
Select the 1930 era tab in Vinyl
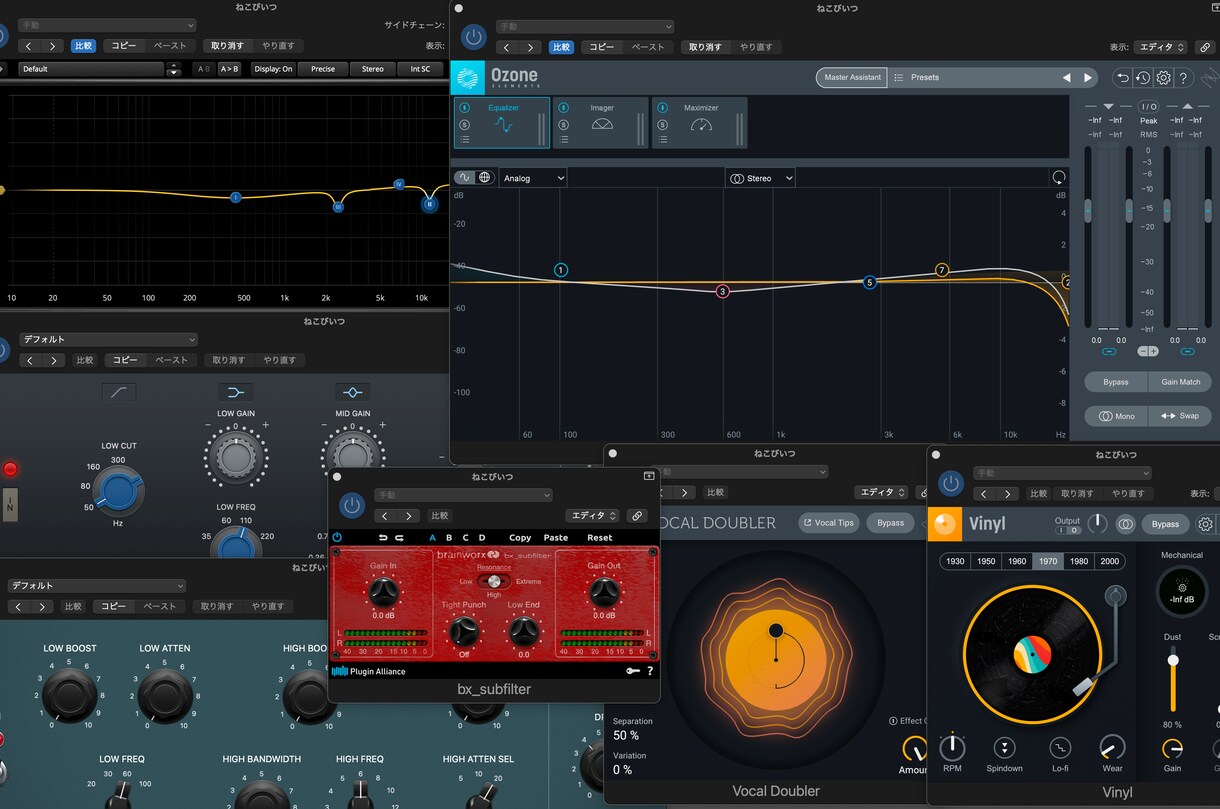[x=955, y=561]
